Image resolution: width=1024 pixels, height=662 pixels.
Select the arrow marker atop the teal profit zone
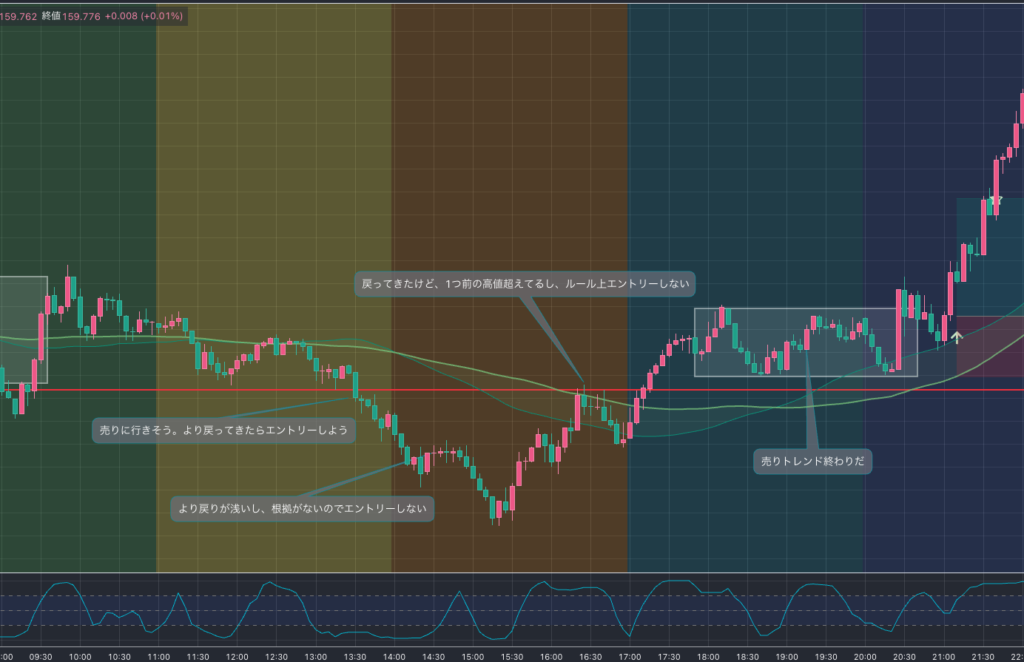(994, 201)
